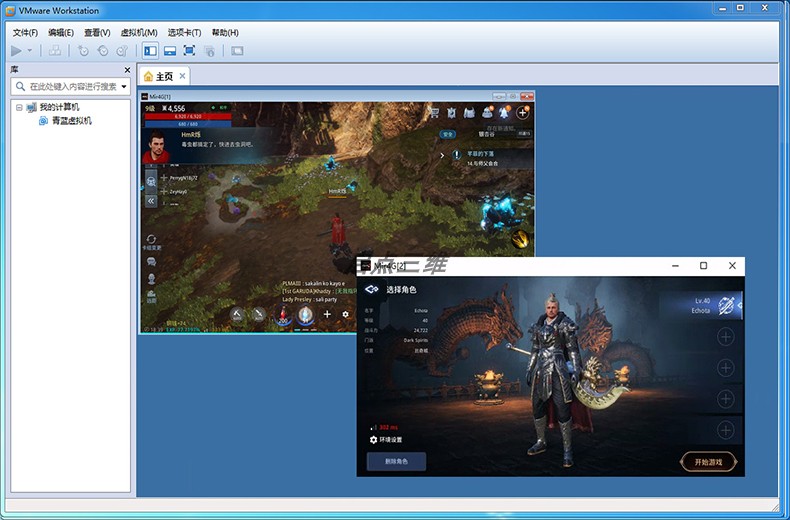Expand the quest tracker chevron in Mir4G[1]
Viewport: 790px width, 520px height.
pos(442,156)
